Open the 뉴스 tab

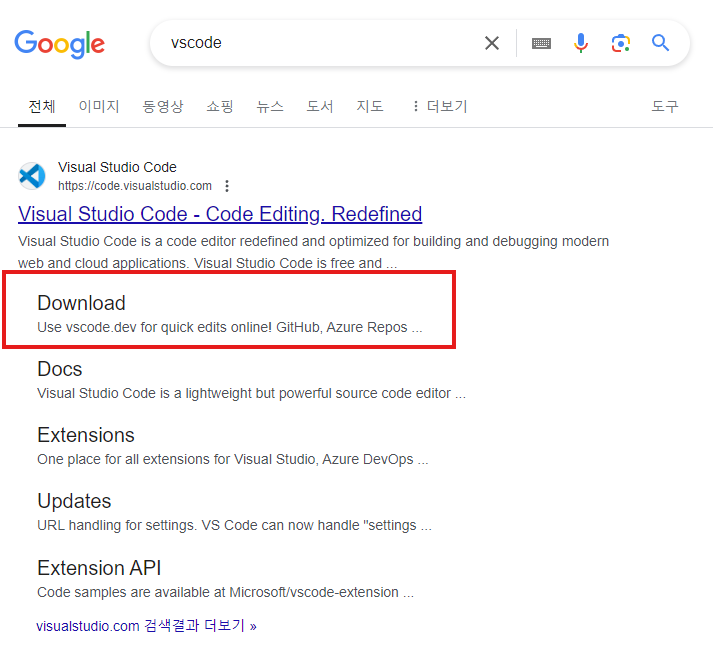point(270,106)
